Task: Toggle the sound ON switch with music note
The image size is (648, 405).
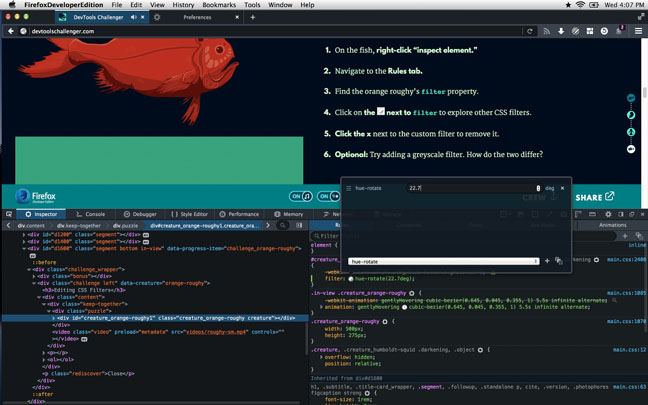Action: (300, 196)
